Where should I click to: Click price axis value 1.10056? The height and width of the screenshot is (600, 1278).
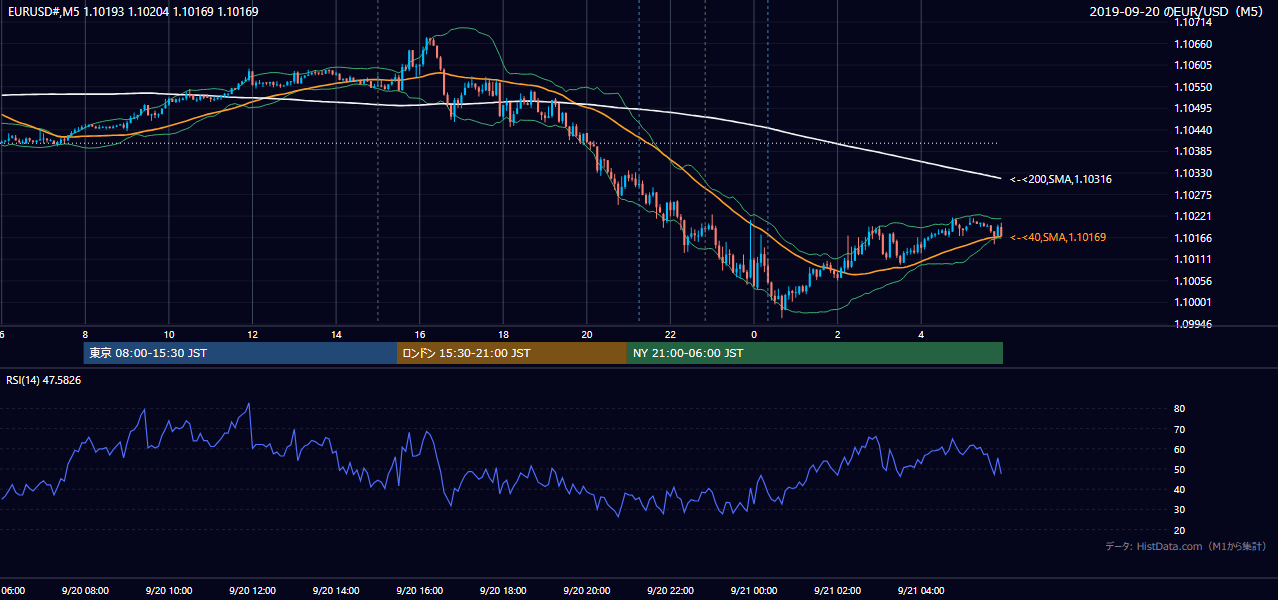click(1193, 280)
